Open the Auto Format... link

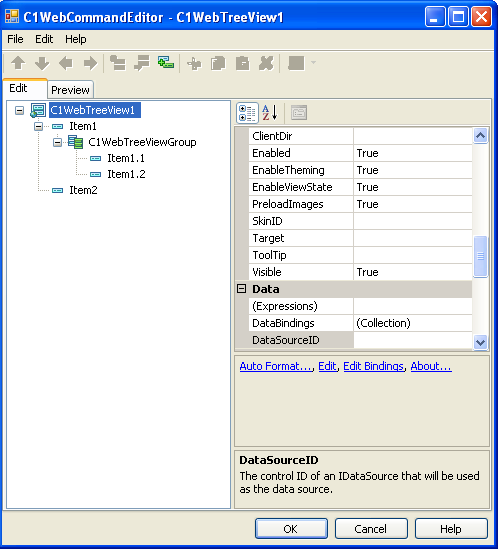click(276, 366)
